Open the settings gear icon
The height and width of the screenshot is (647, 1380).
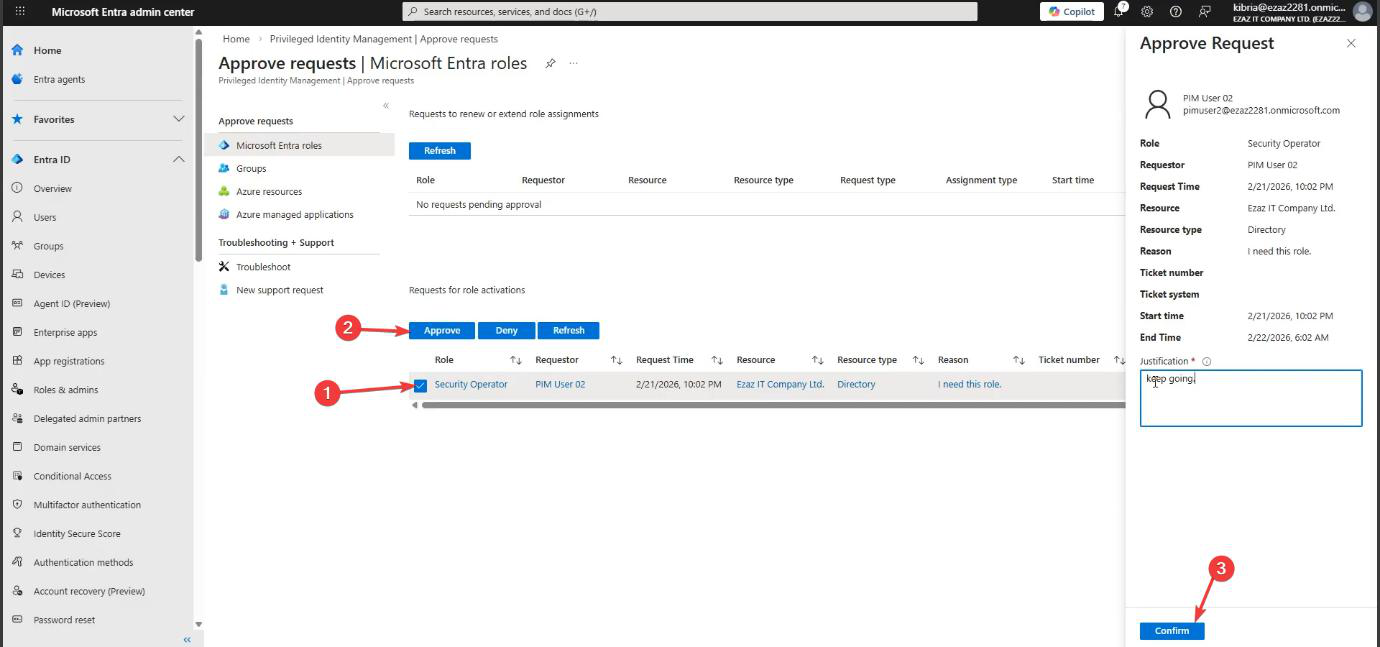[x=1147, y=12]
